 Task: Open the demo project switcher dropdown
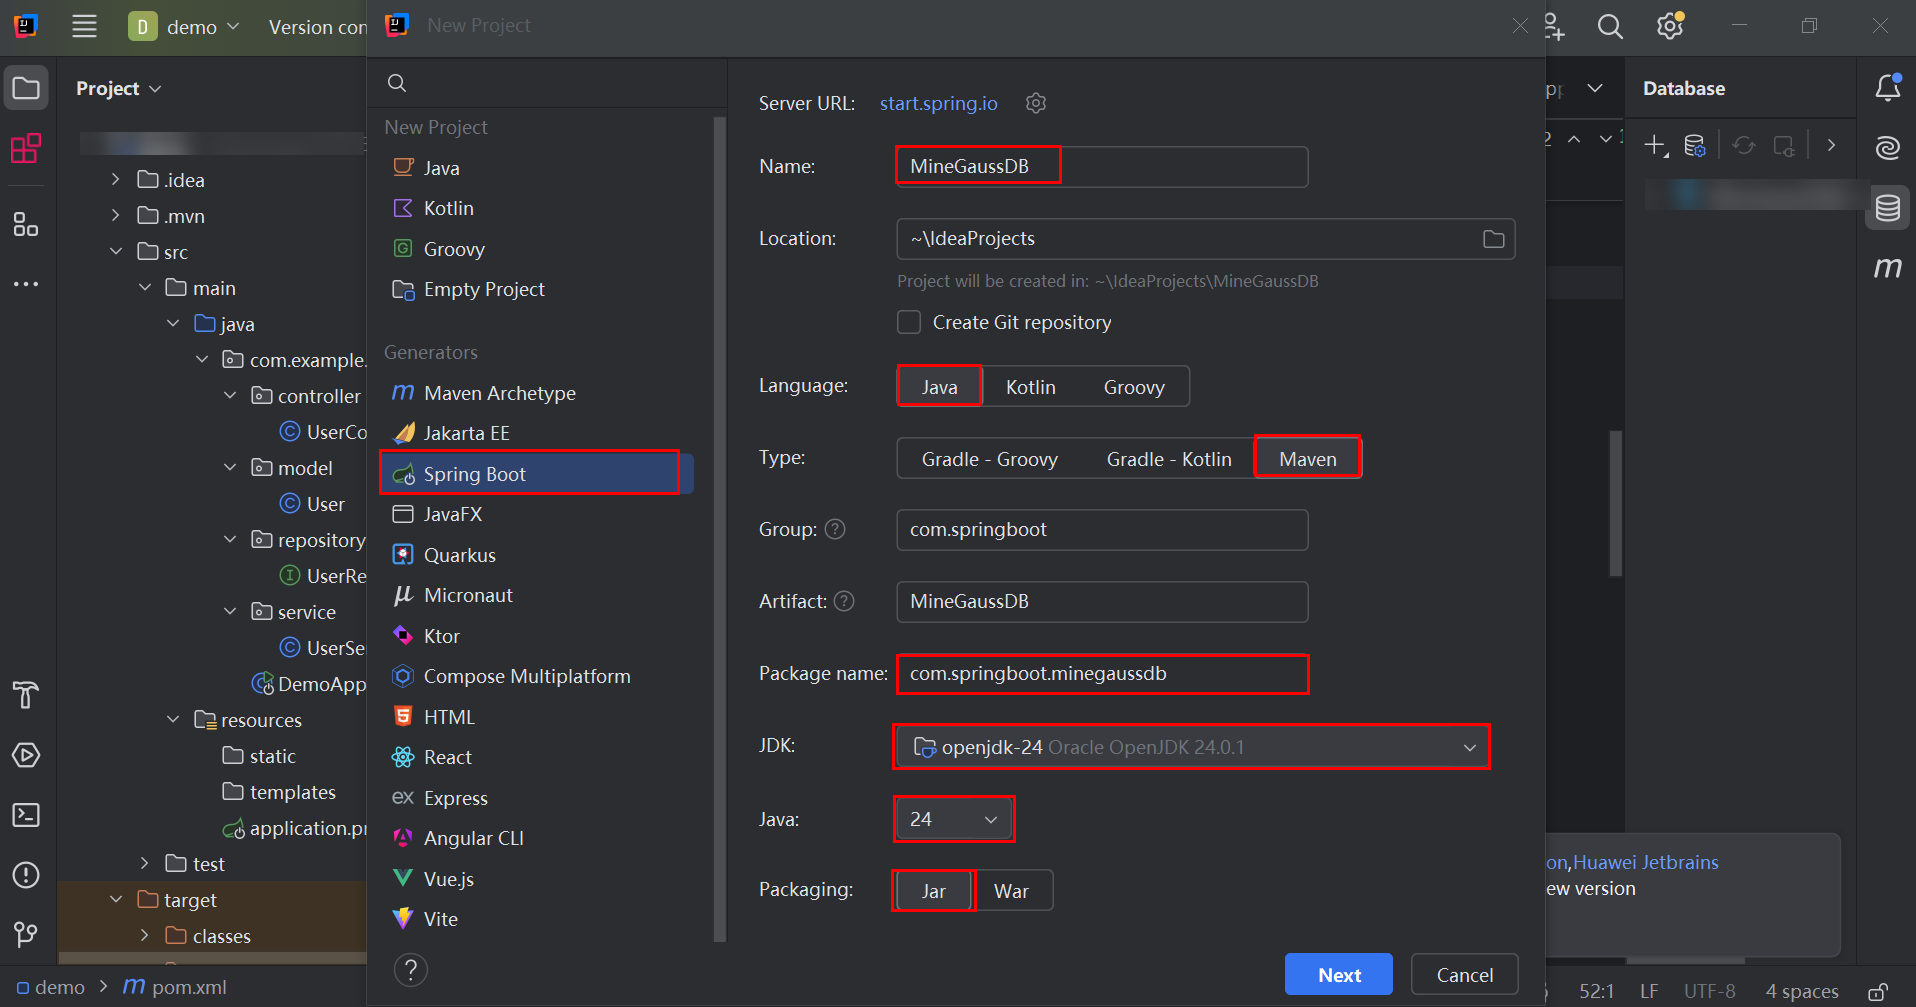pos(185,26)
